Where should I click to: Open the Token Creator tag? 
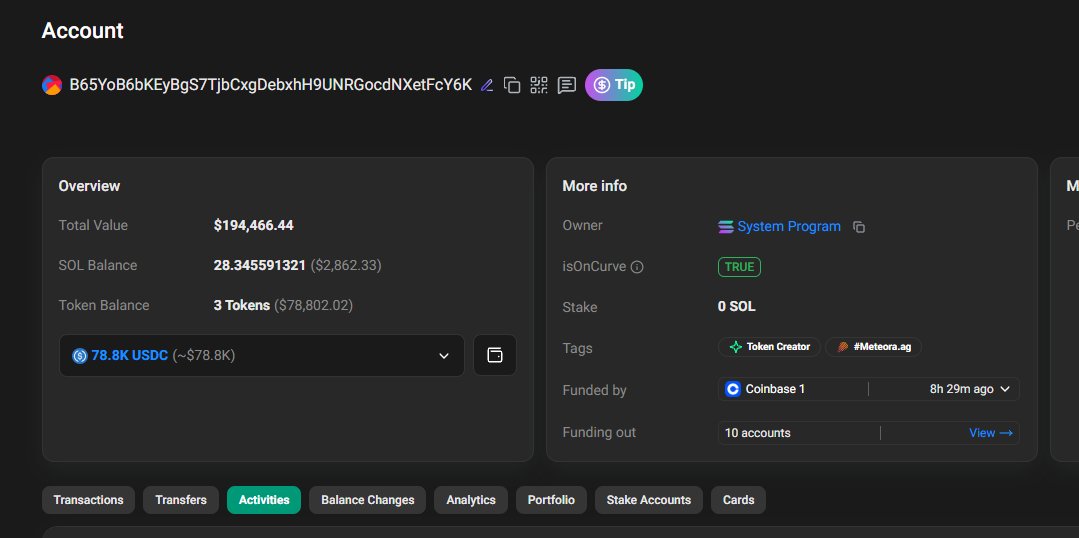(769, 347)
